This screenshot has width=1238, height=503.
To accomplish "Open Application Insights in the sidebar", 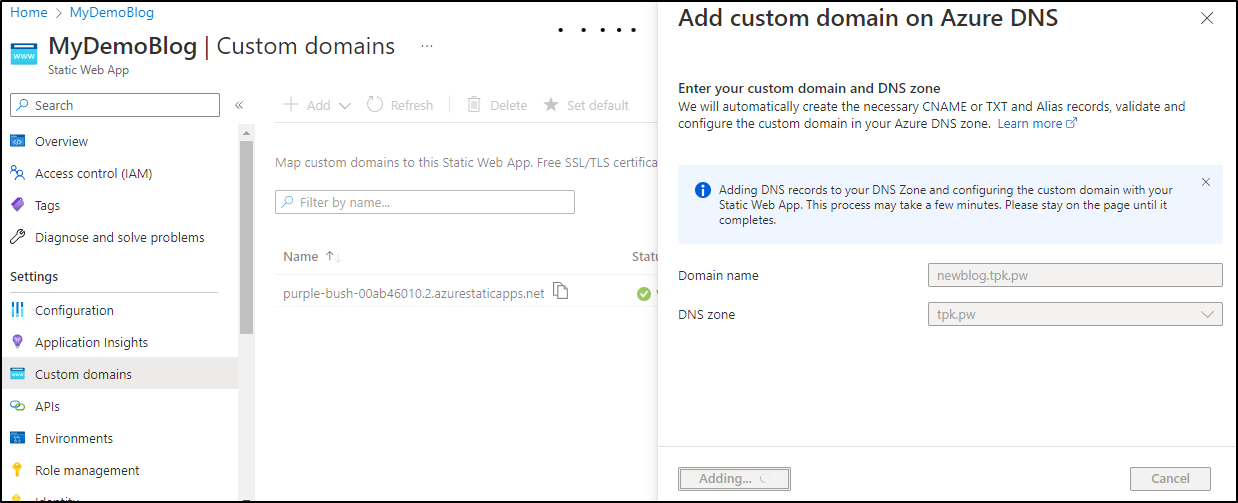I will tap(91, 342).
